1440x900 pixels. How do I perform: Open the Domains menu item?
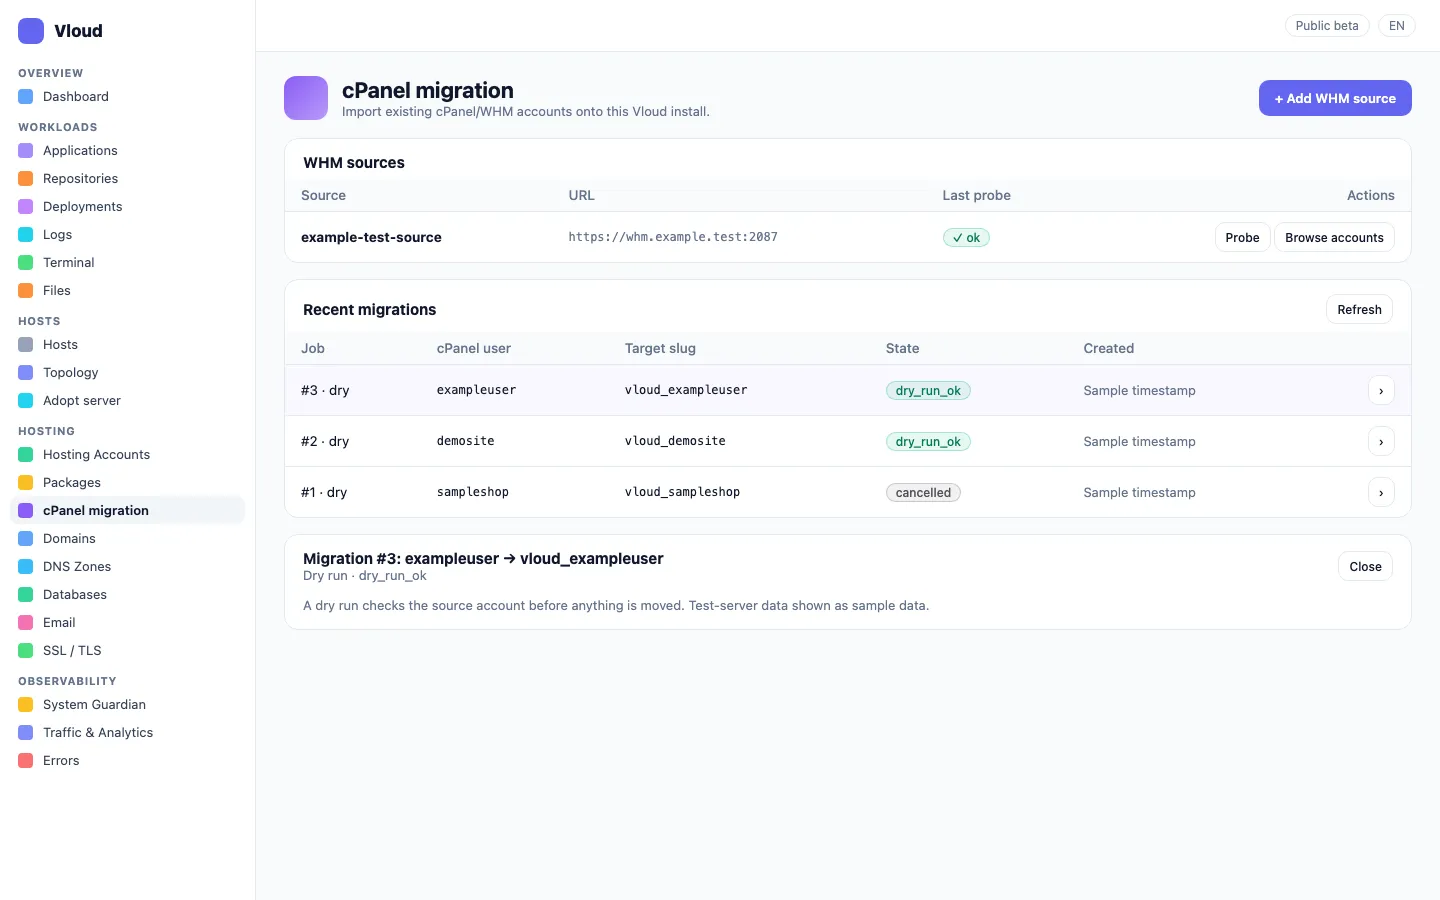tap(127, 539)
